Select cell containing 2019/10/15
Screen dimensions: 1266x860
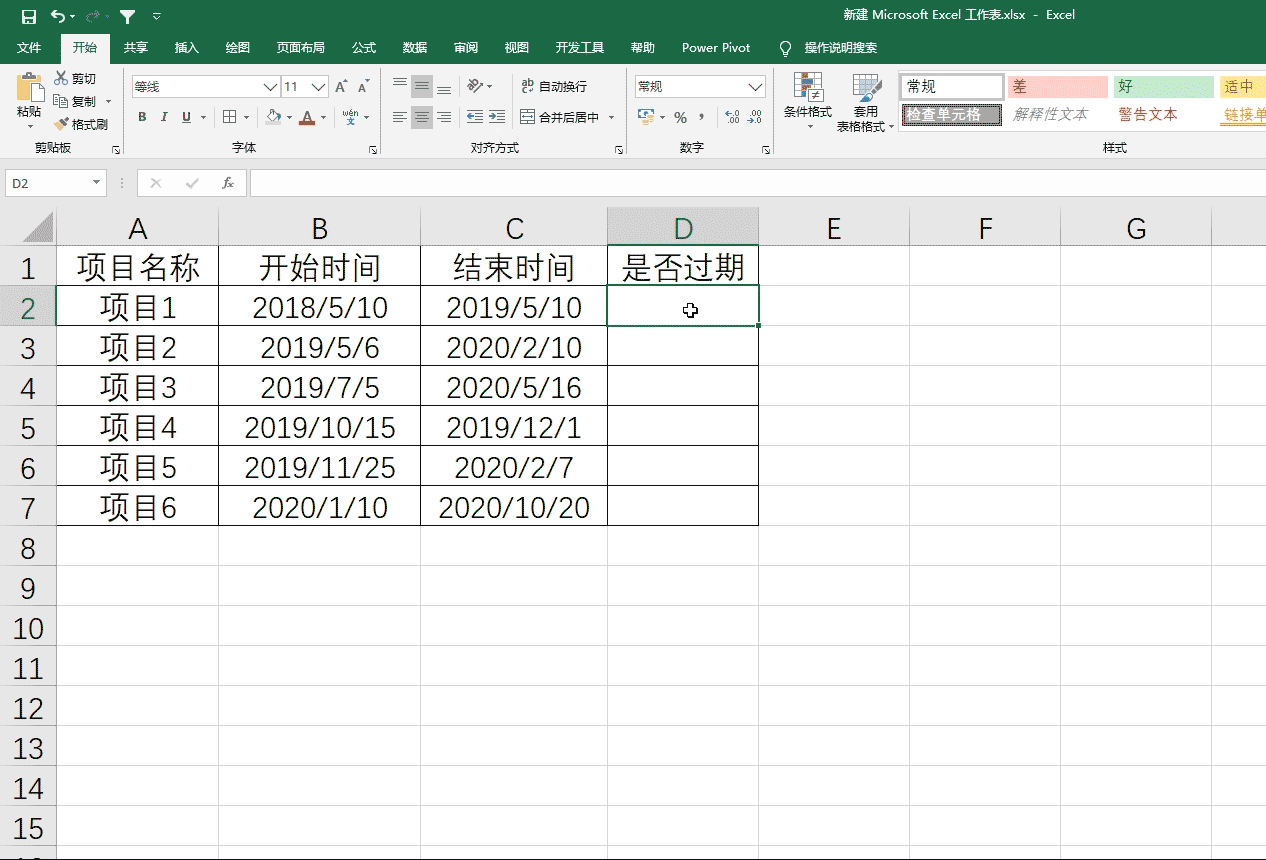(x=320, y=428)
